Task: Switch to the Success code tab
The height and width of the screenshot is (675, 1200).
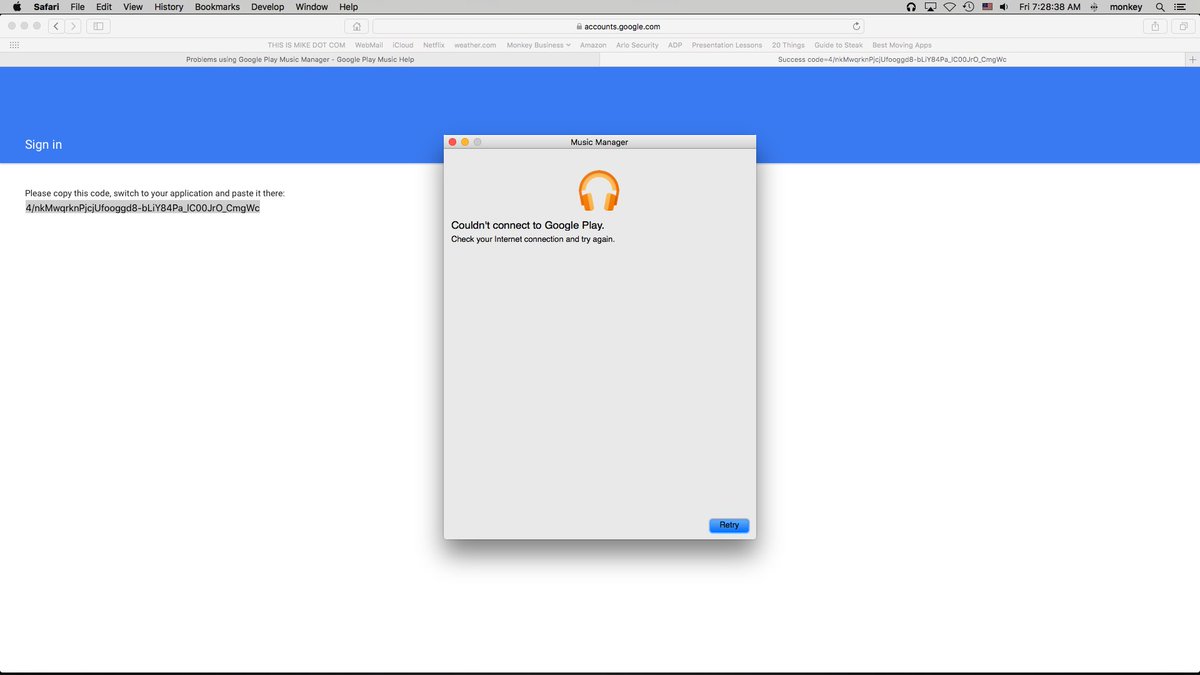Action: click(x=892, y=60)
